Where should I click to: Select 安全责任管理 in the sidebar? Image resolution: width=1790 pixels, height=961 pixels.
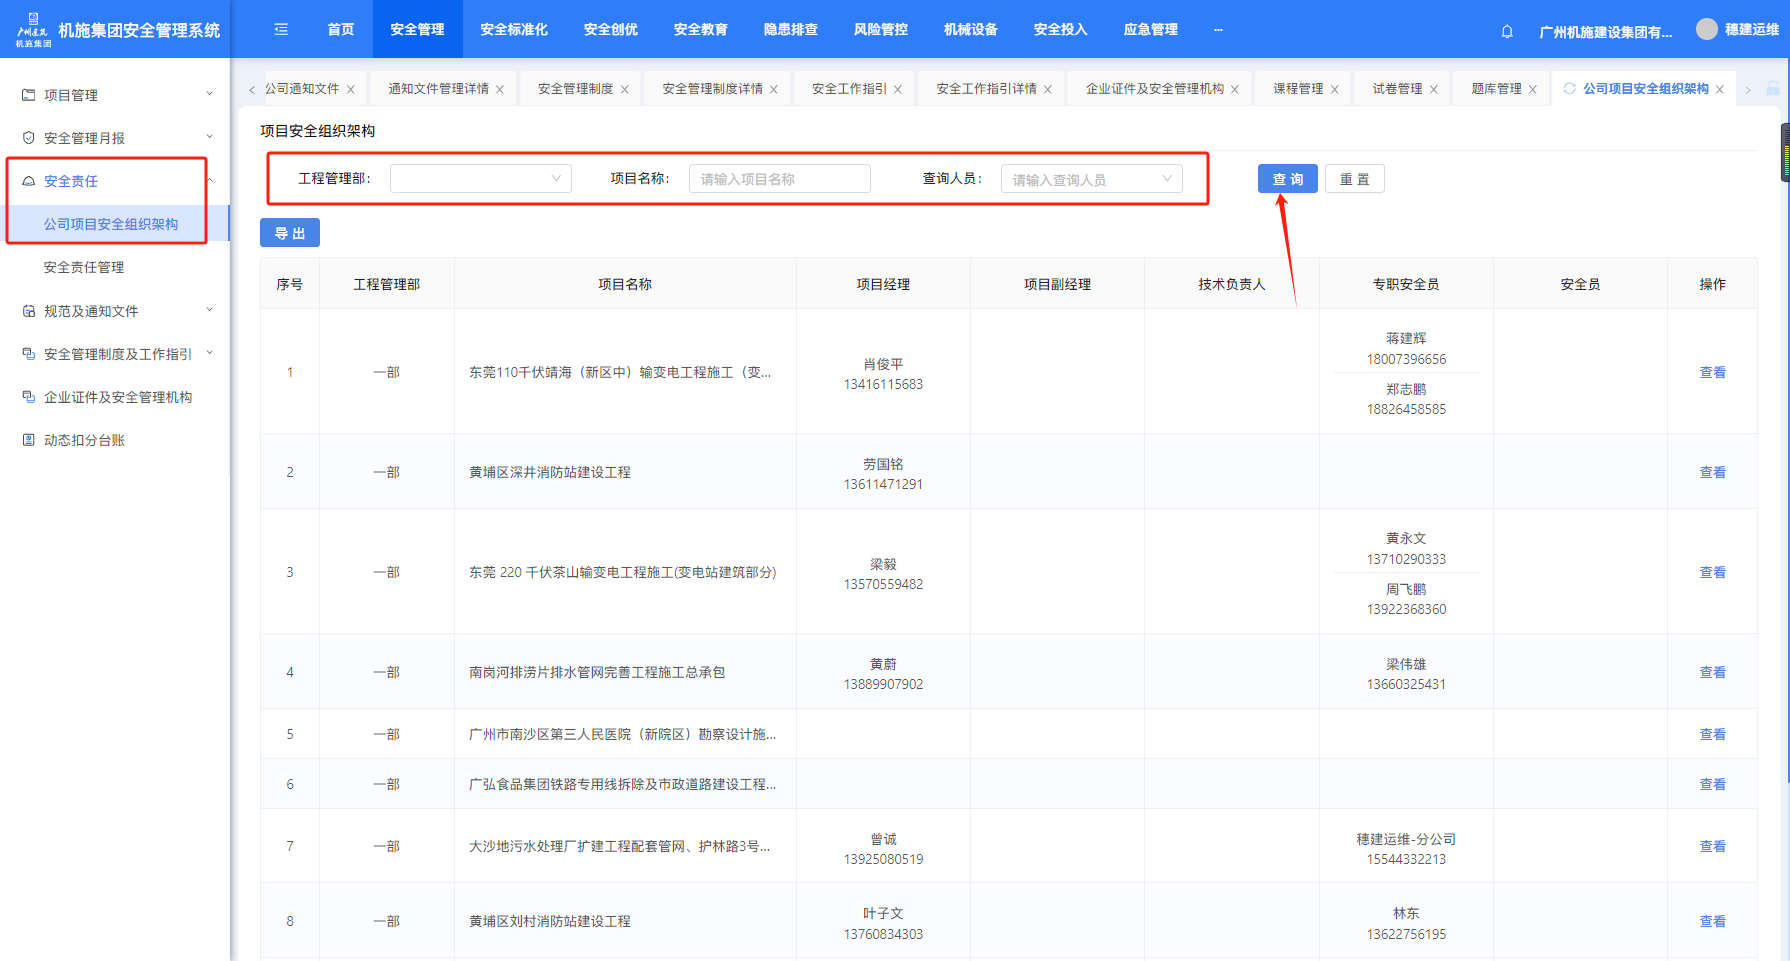[84, 267]
